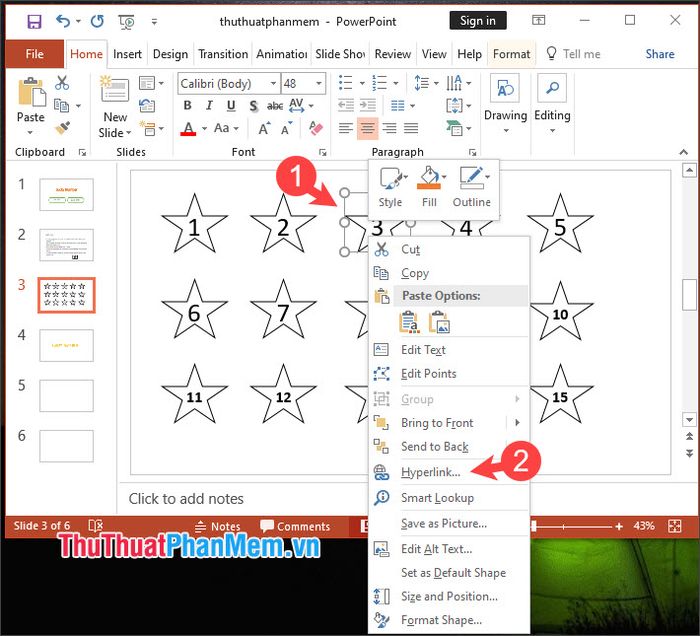Screen dimensions: 700x636
Task: Switch to the Design tab
Action: 170,54
